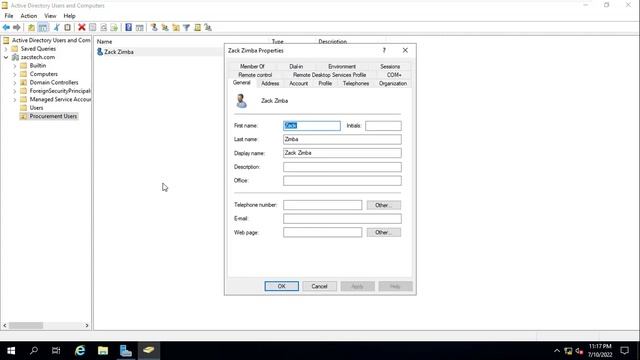This screenshot has height=360, width=640.
Task: Expand Computers container arrow
Action: (x=15, y=74)
